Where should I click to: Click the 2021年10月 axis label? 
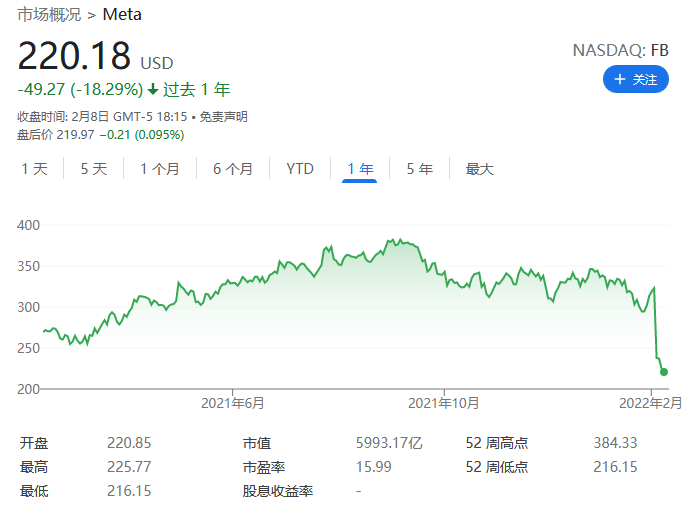(x=443, y=403)
